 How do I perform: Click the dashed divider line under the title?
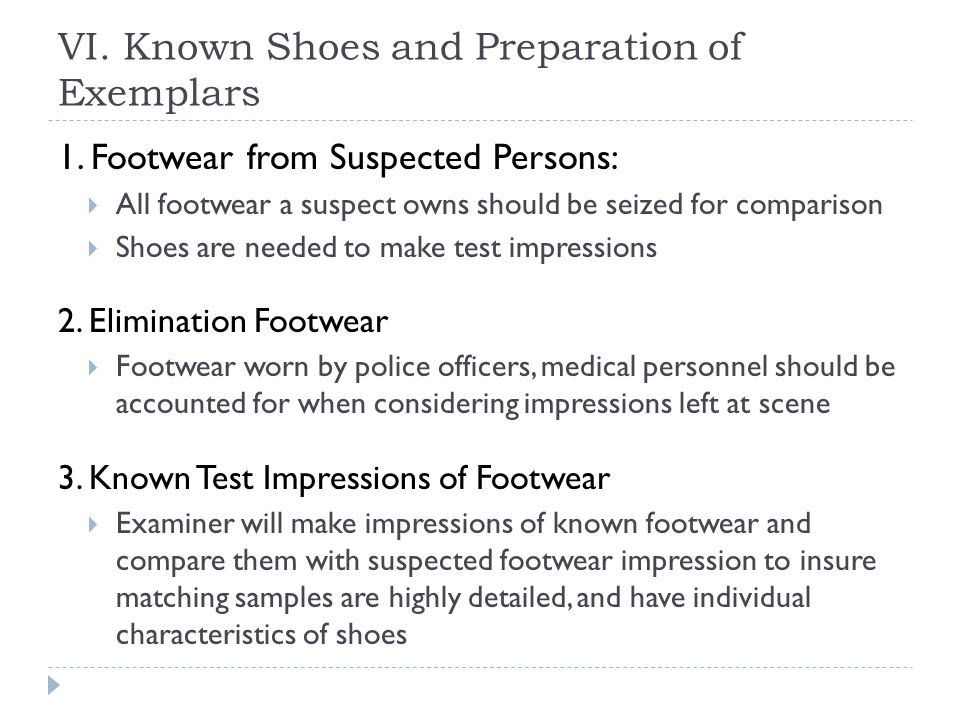480,121
